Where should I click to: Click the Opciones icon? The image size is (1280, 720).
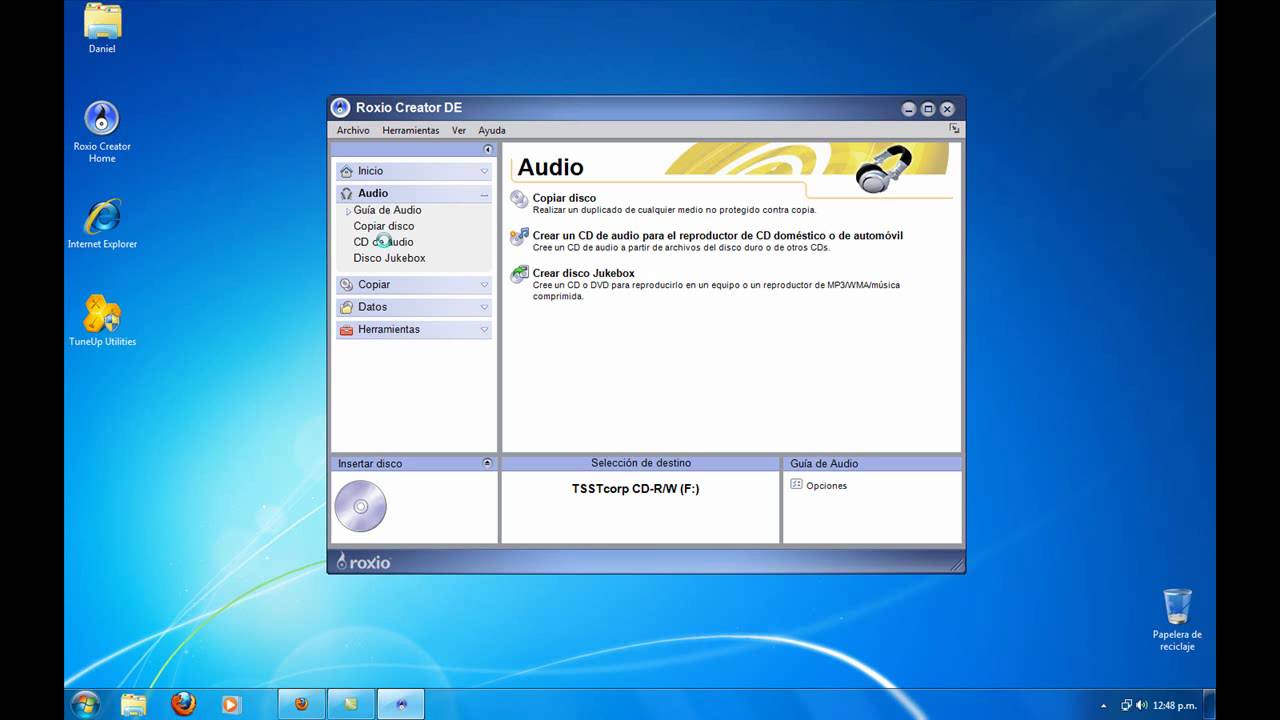coord(796,484)
